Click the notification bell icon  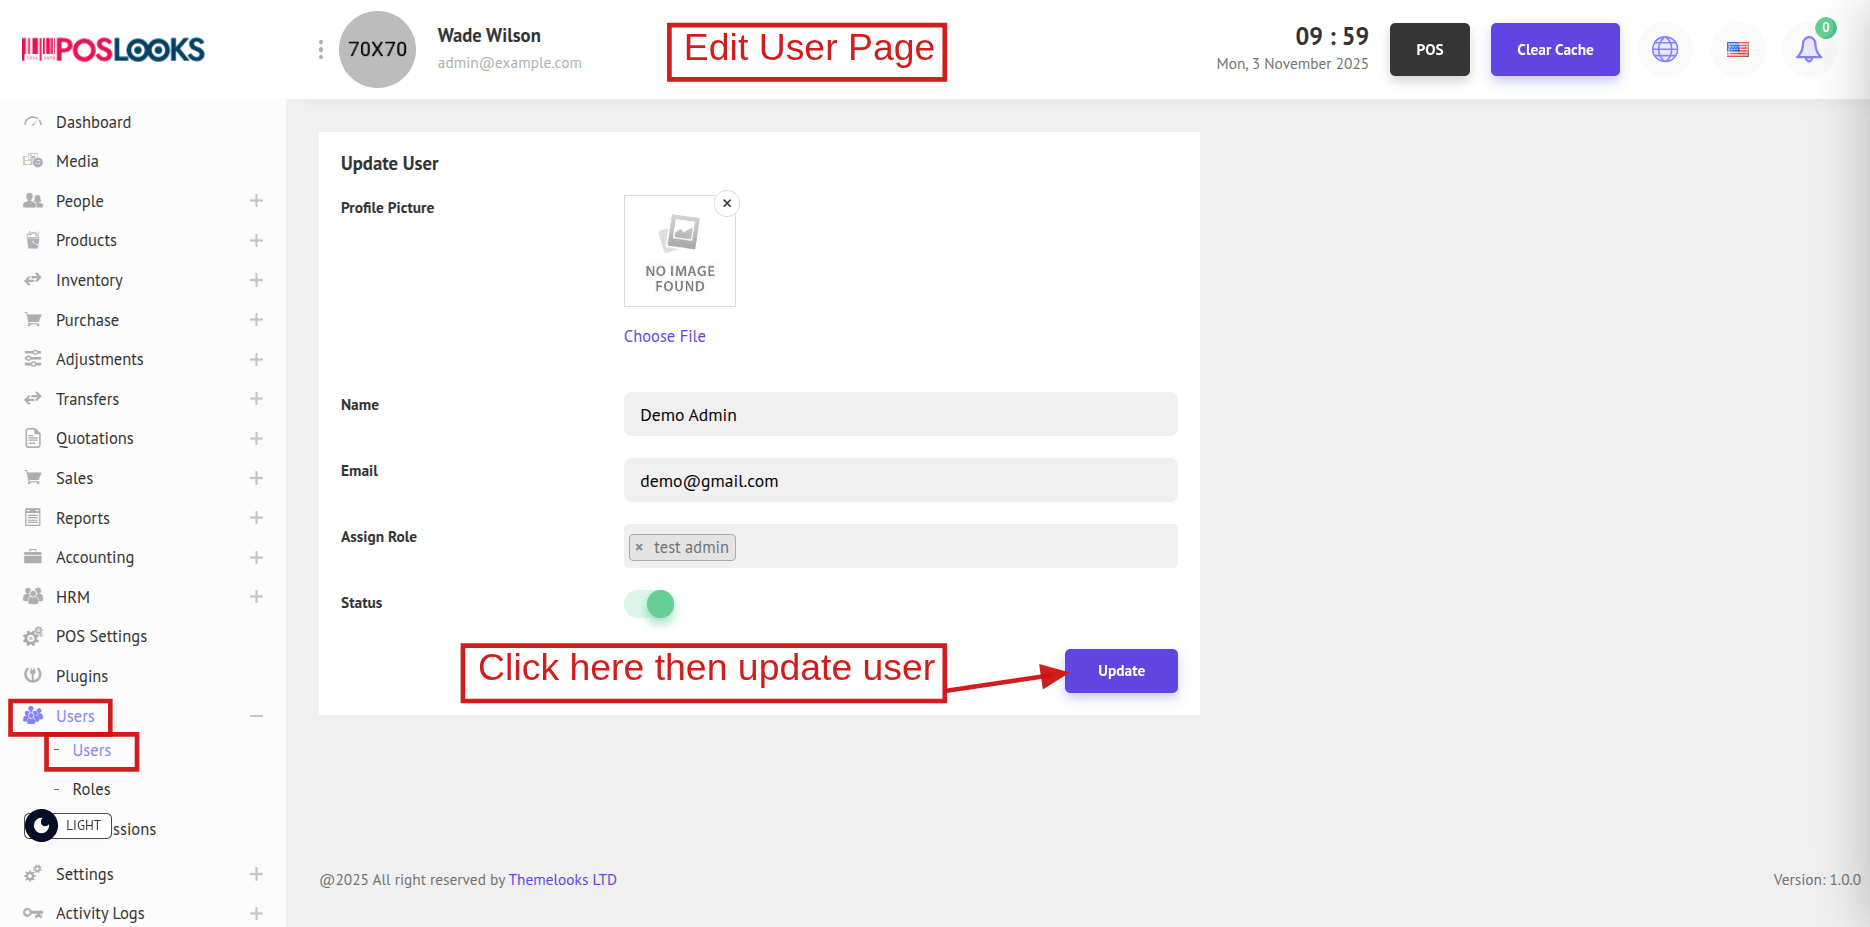(1808, 49)
